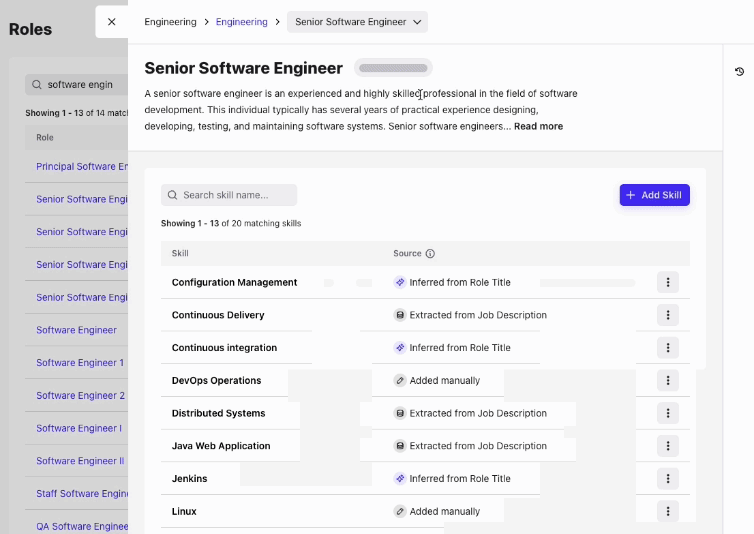
Task: Open kebab menu for Distributed Systems
Action: 668,413
